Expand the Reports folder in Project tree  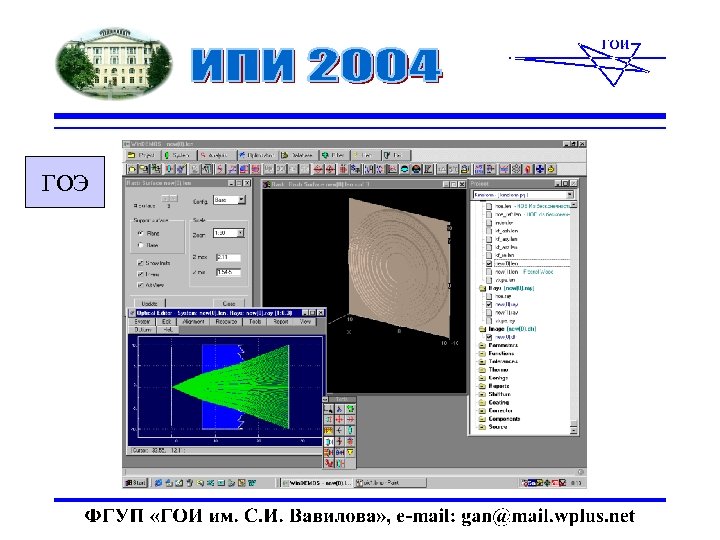[482, 386]
